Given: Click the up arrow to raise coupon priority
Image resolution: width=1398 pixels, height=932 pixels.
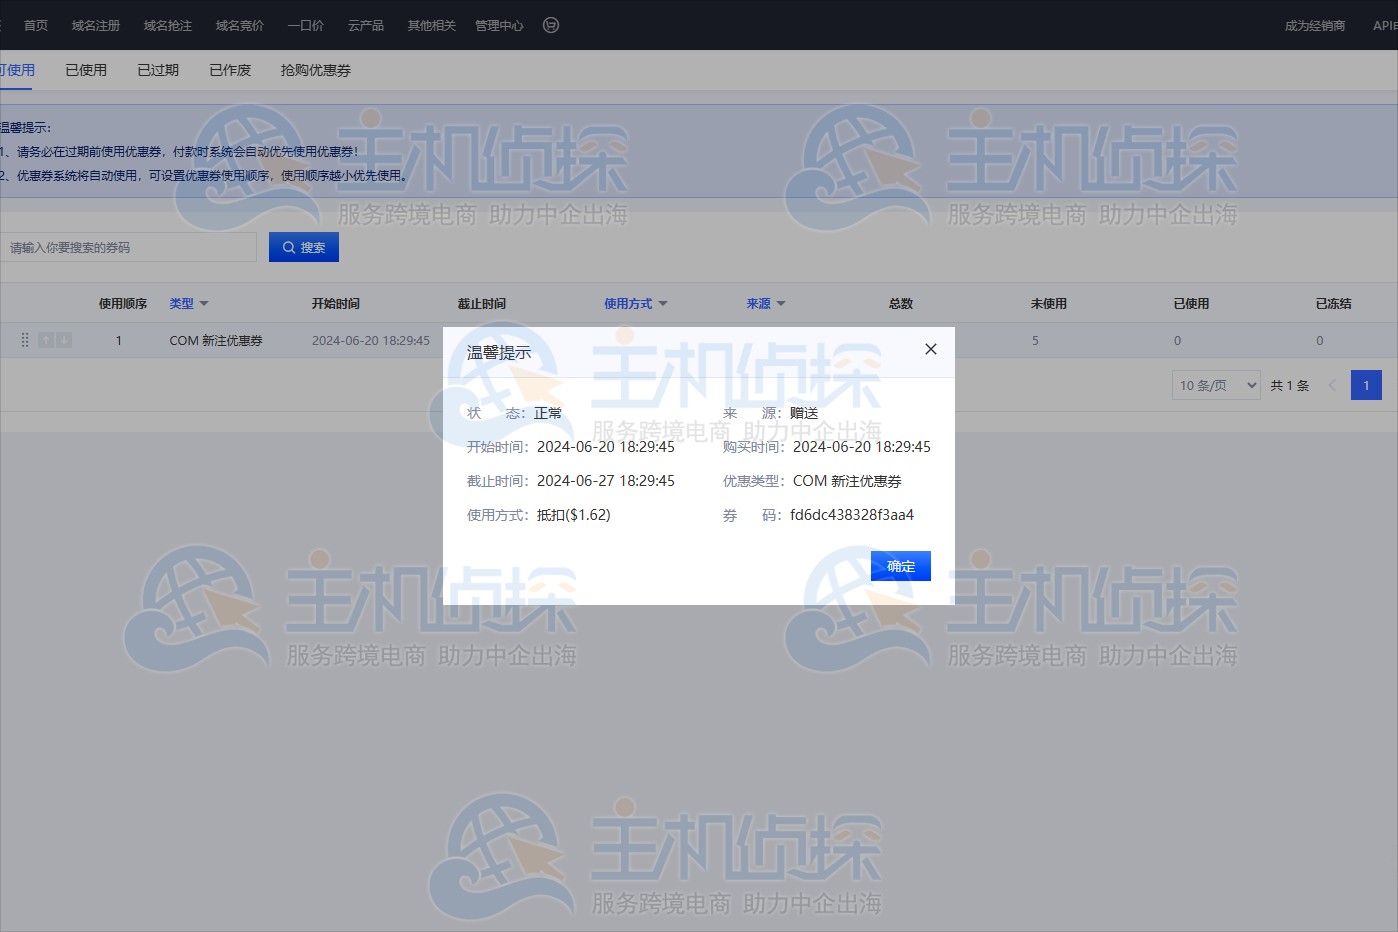Looking at the screenshot, I should (45, 340).
